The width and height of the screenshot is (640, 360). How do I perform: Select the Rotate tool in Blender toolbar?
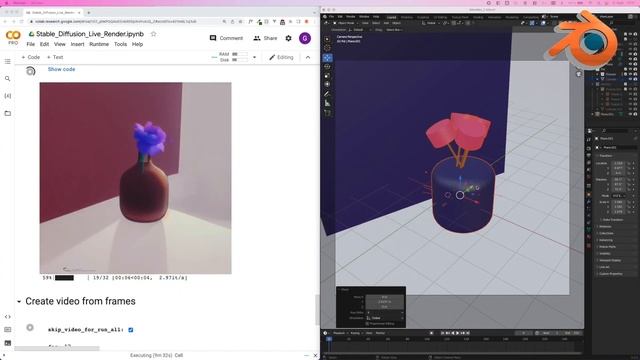coord(327,67)
